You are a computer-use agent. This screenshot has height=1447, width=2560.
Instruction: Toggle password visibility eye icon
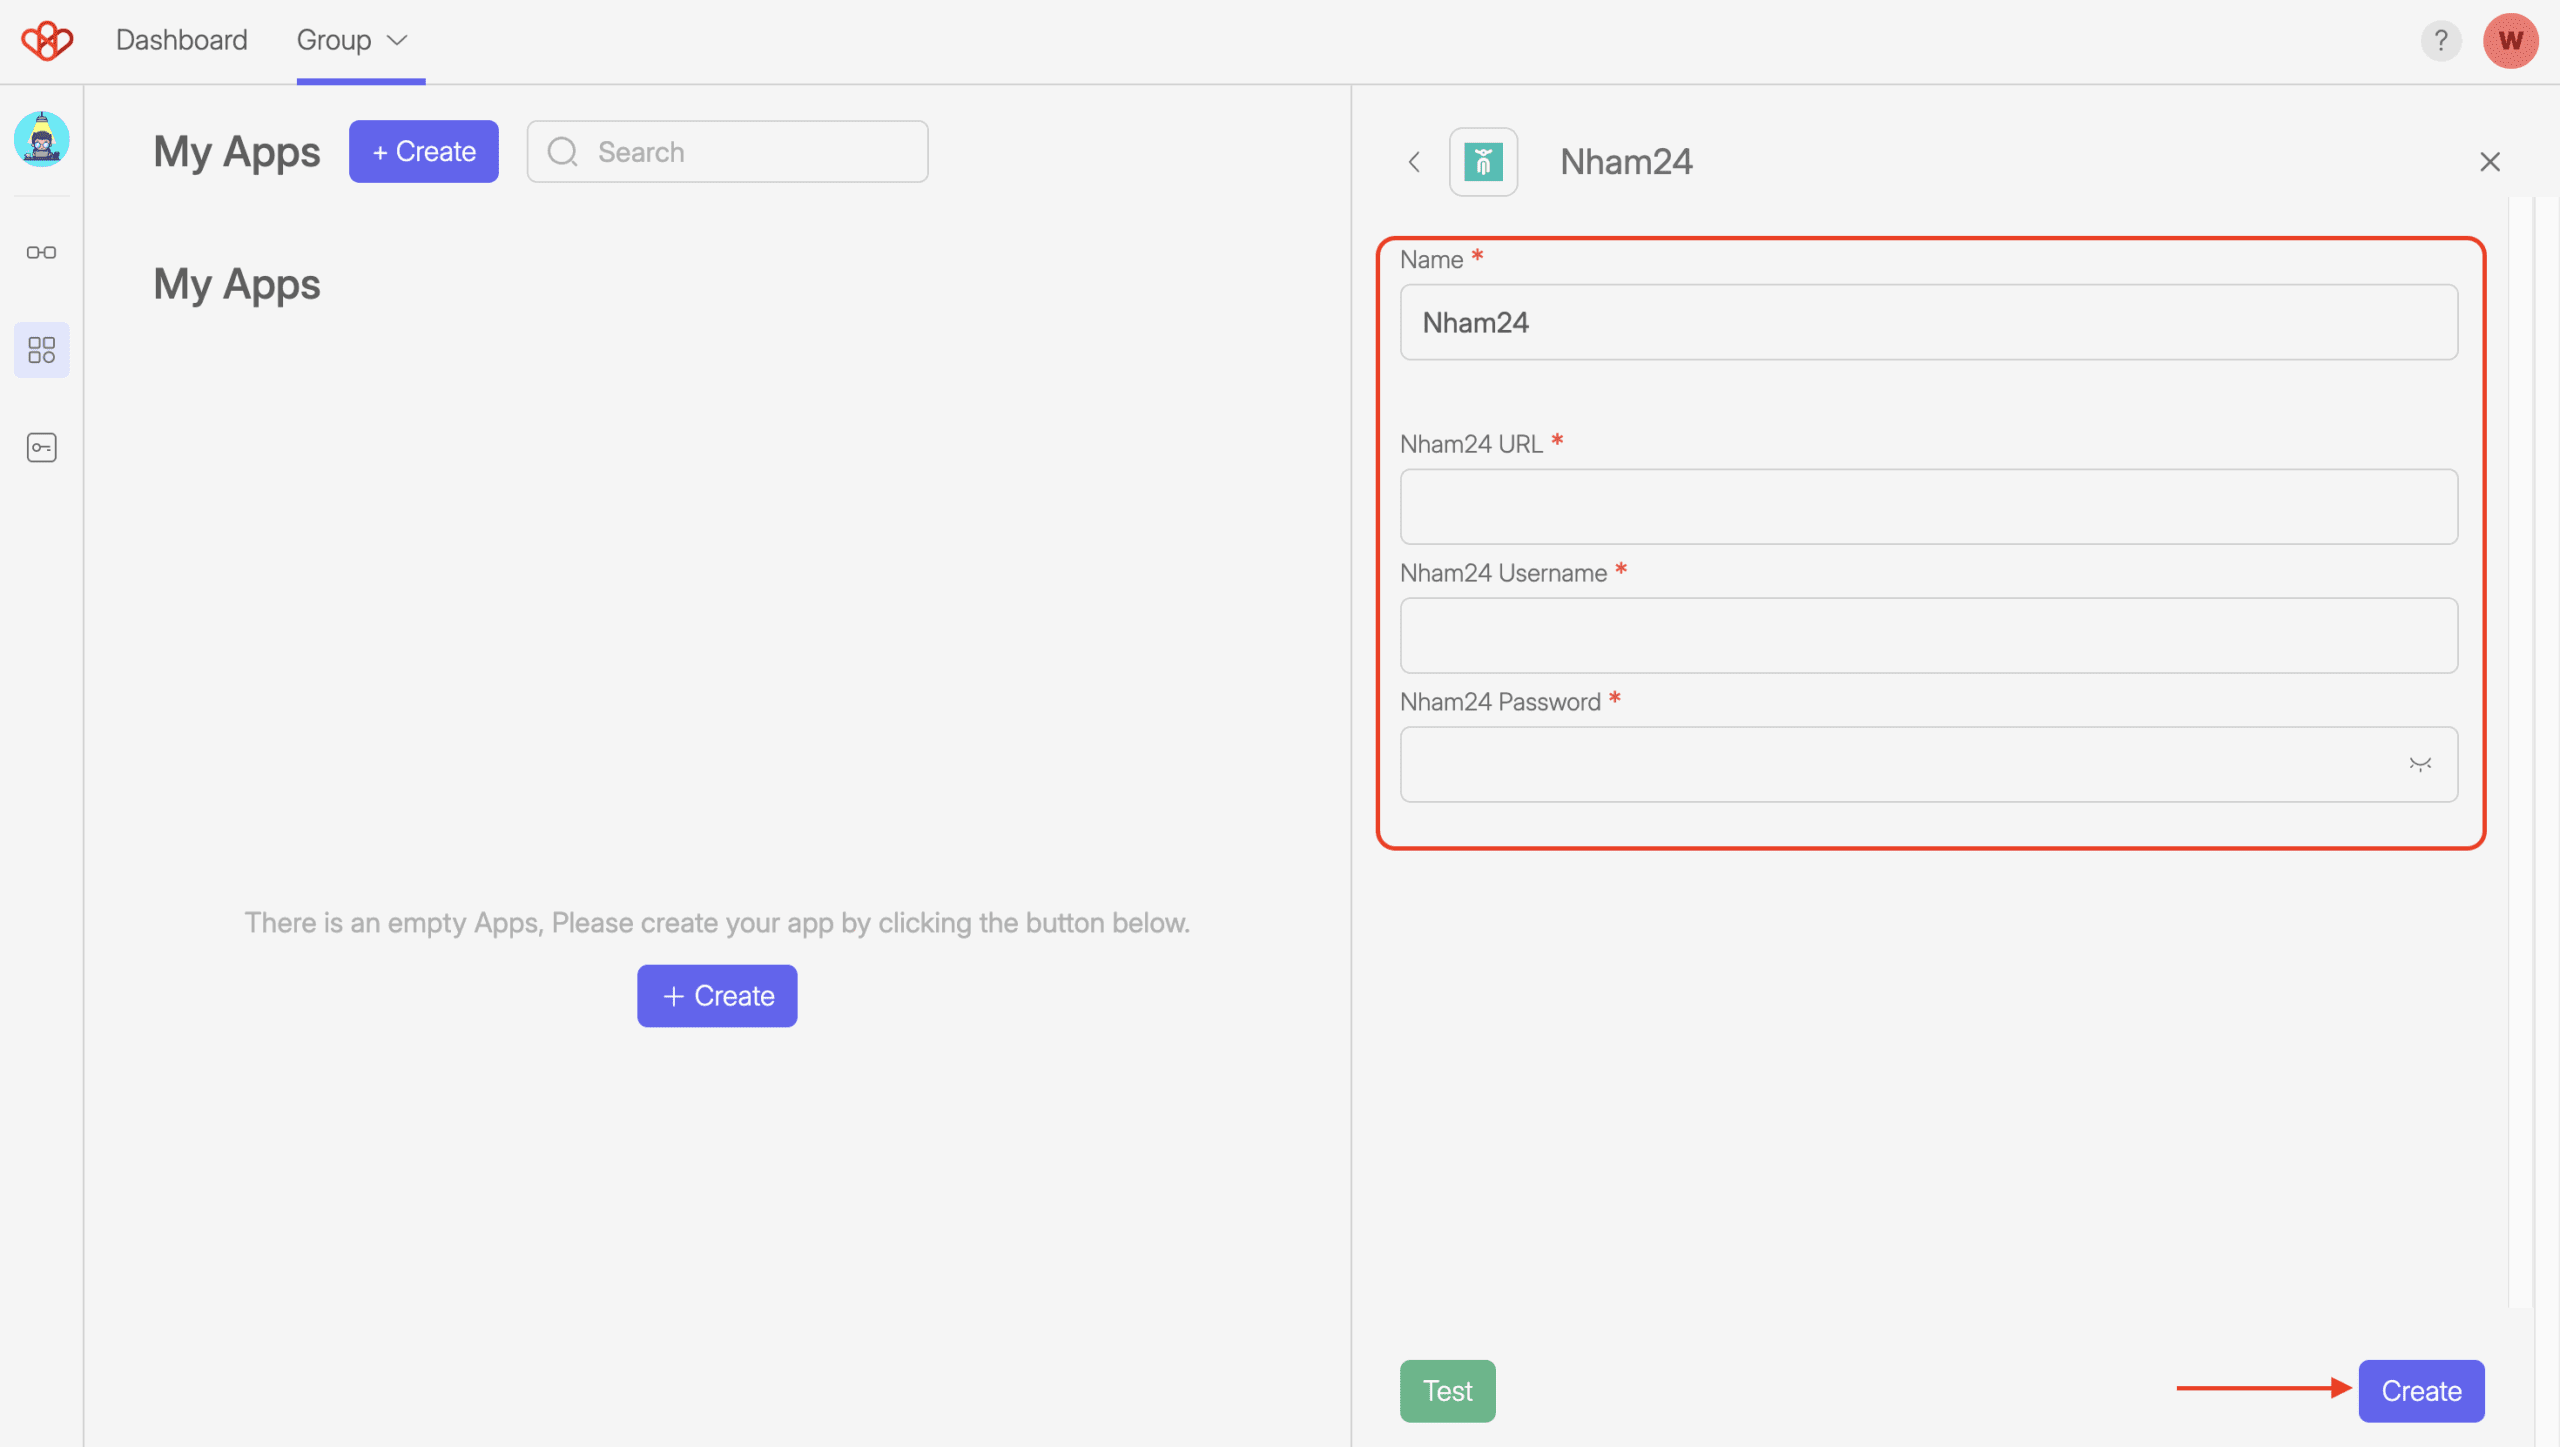[x=2420, y=765]
